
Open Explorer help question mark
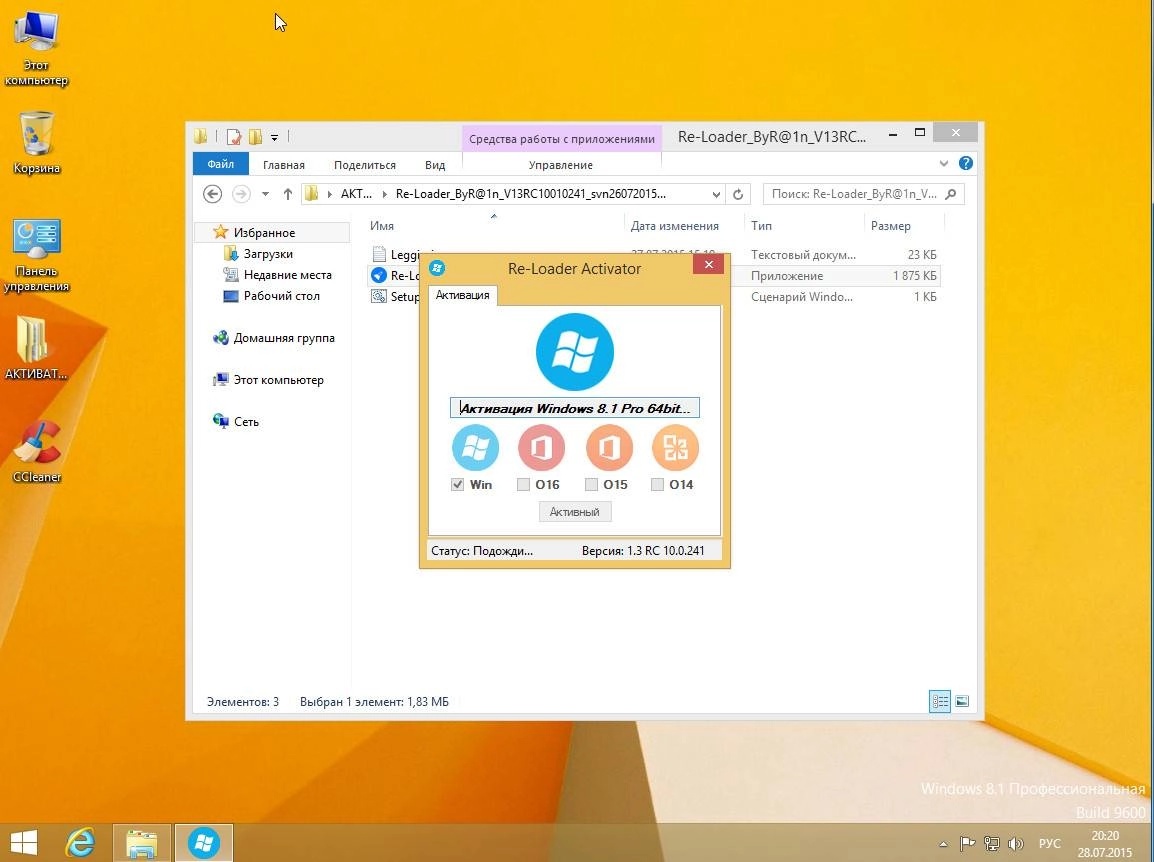point(966,163)
